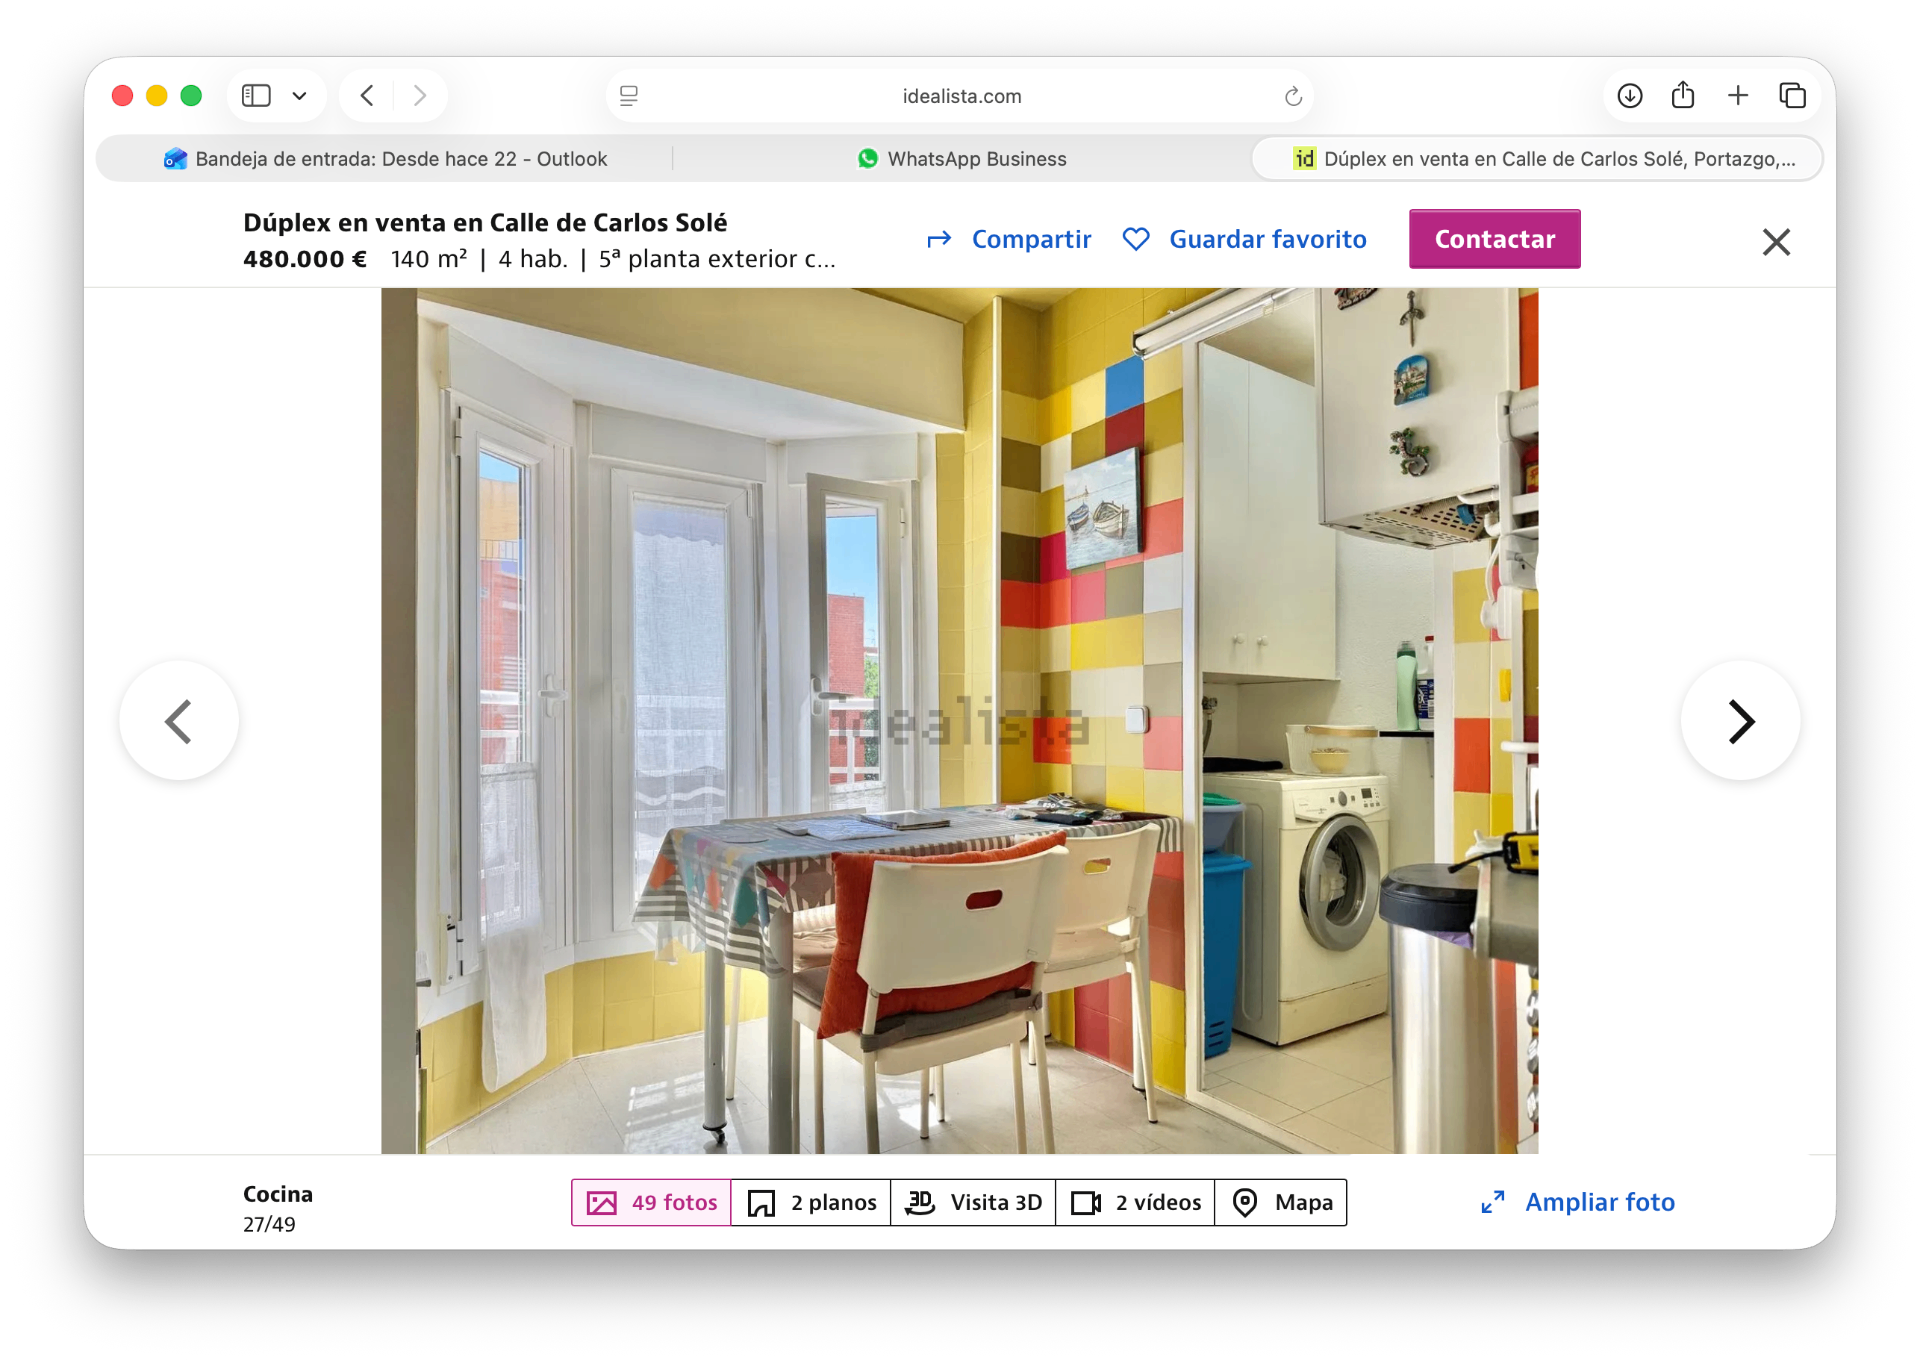The width and height of the screenshot is (1920, 1360).
Task: Open the Safari downloads icon
Action: (x=1630, y=96)
